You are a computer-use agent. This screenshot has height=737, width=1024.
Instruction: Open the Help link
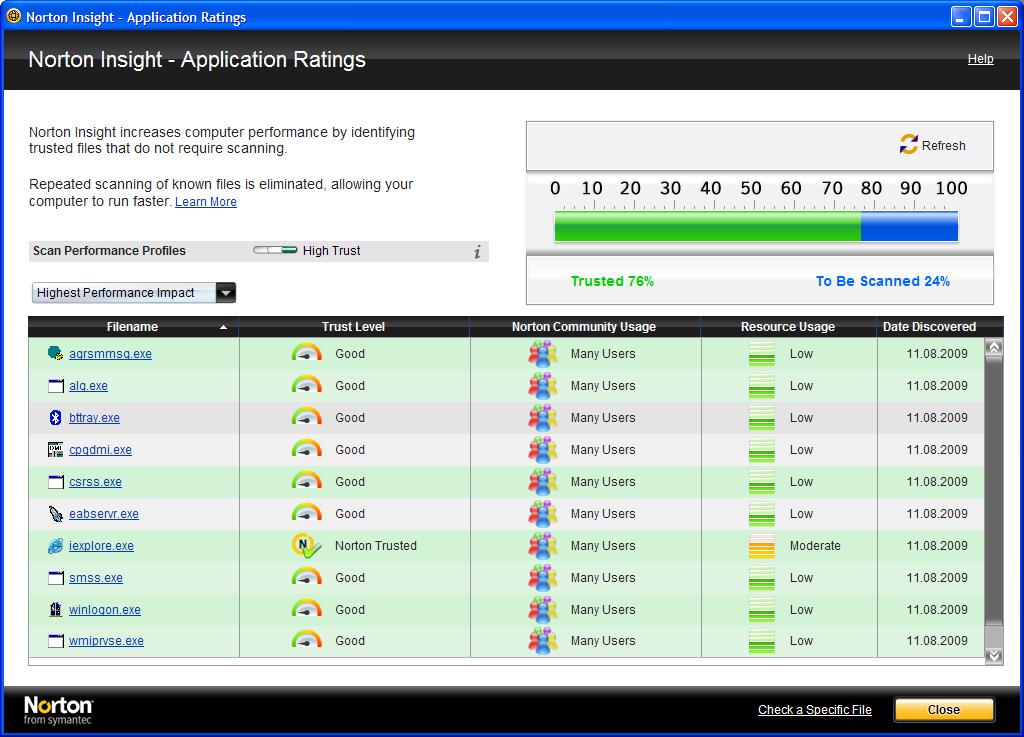[x=980, y=59]
